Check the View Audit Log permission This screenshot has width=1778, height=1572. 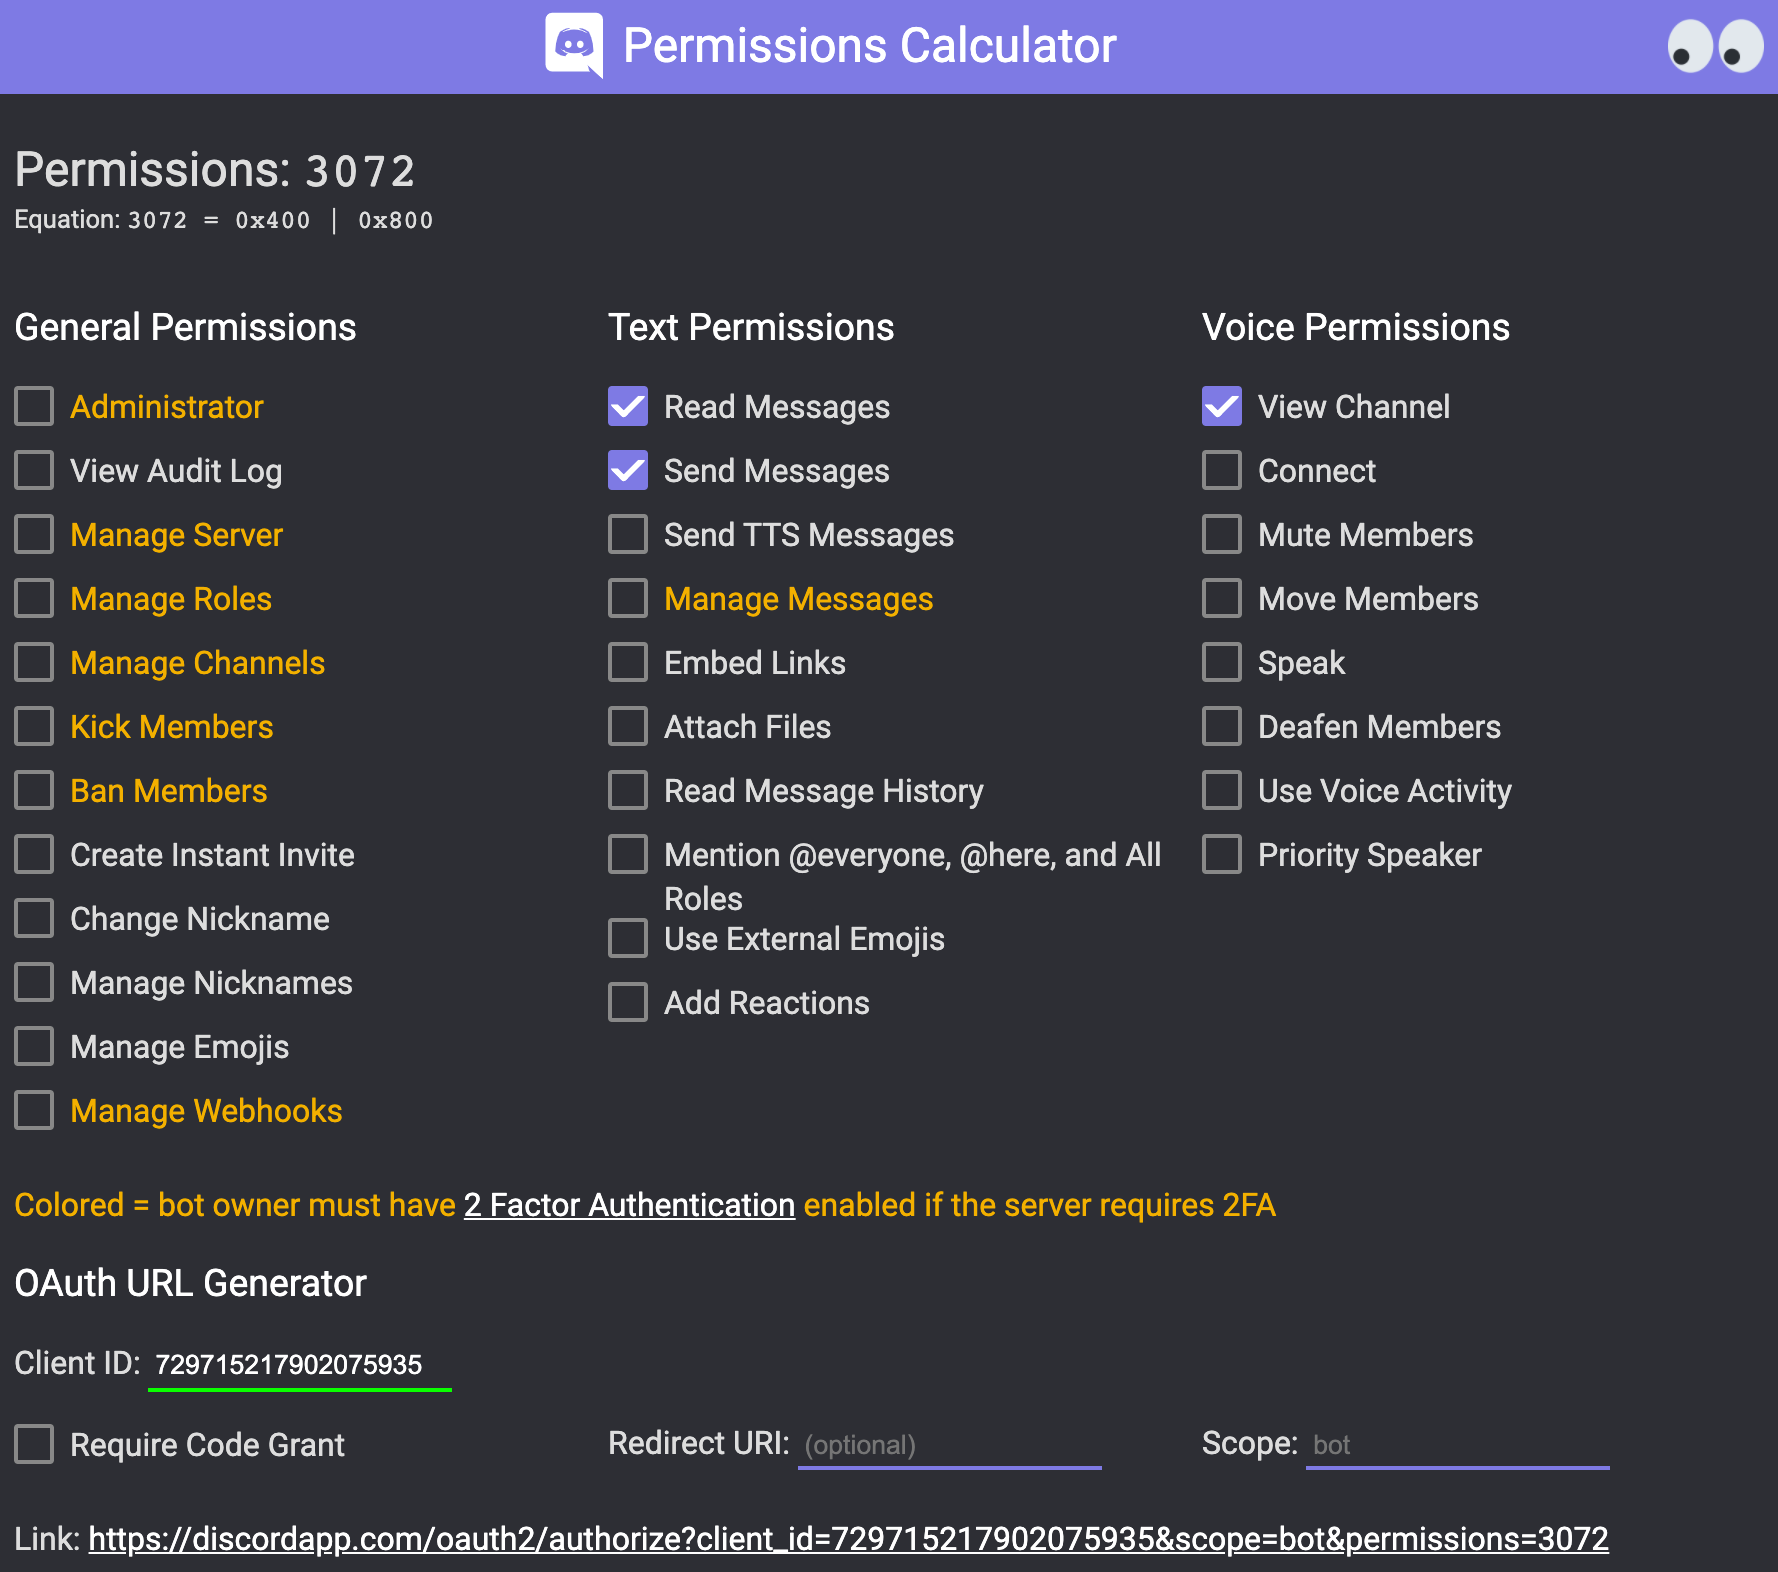pos(34,470)
